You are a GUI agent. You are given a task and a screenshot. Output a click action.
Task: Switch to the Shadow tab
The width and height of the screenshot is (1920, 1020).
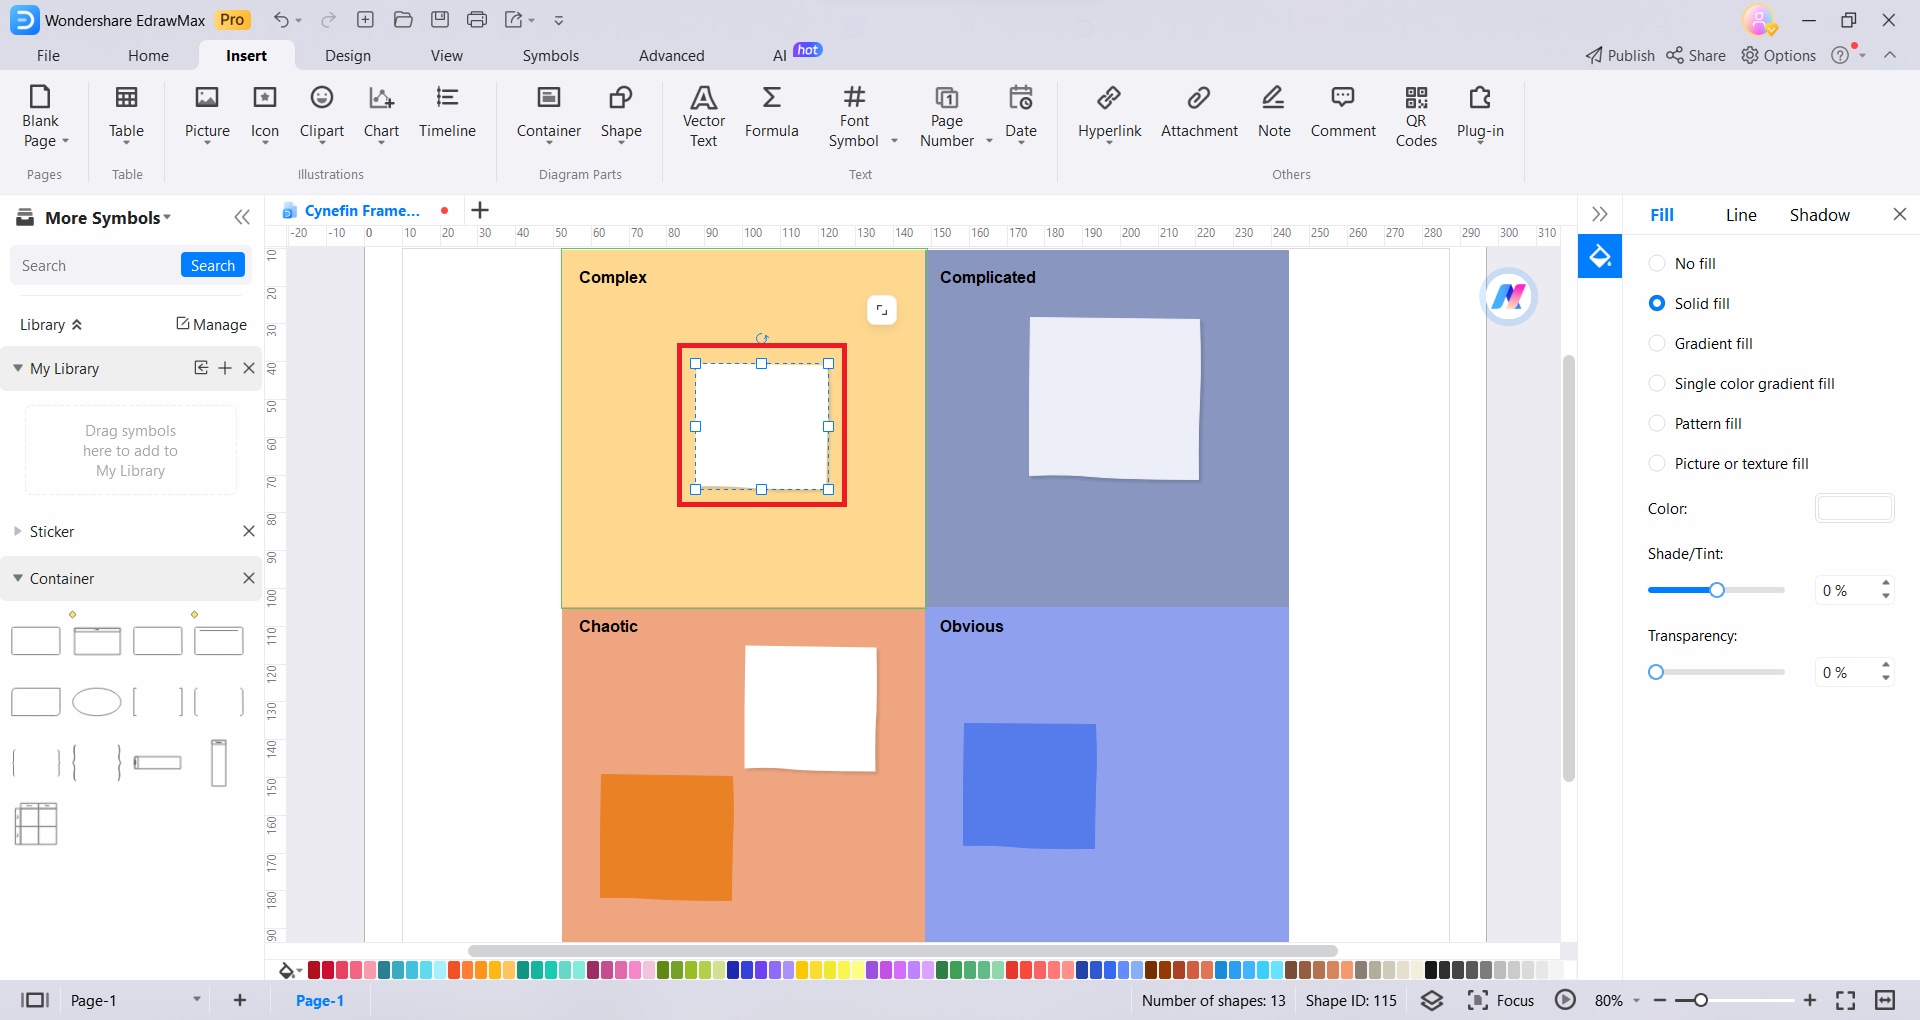(x=1819, y=215)
